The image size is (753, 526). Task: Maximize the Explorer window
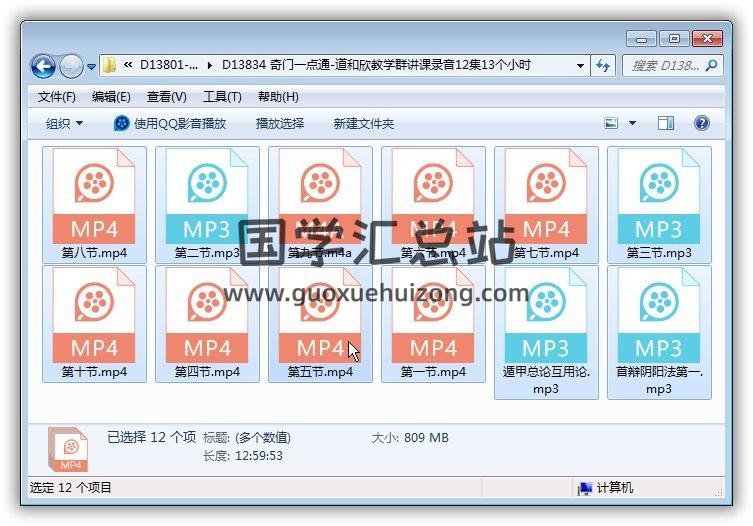[x=674, y=38]
